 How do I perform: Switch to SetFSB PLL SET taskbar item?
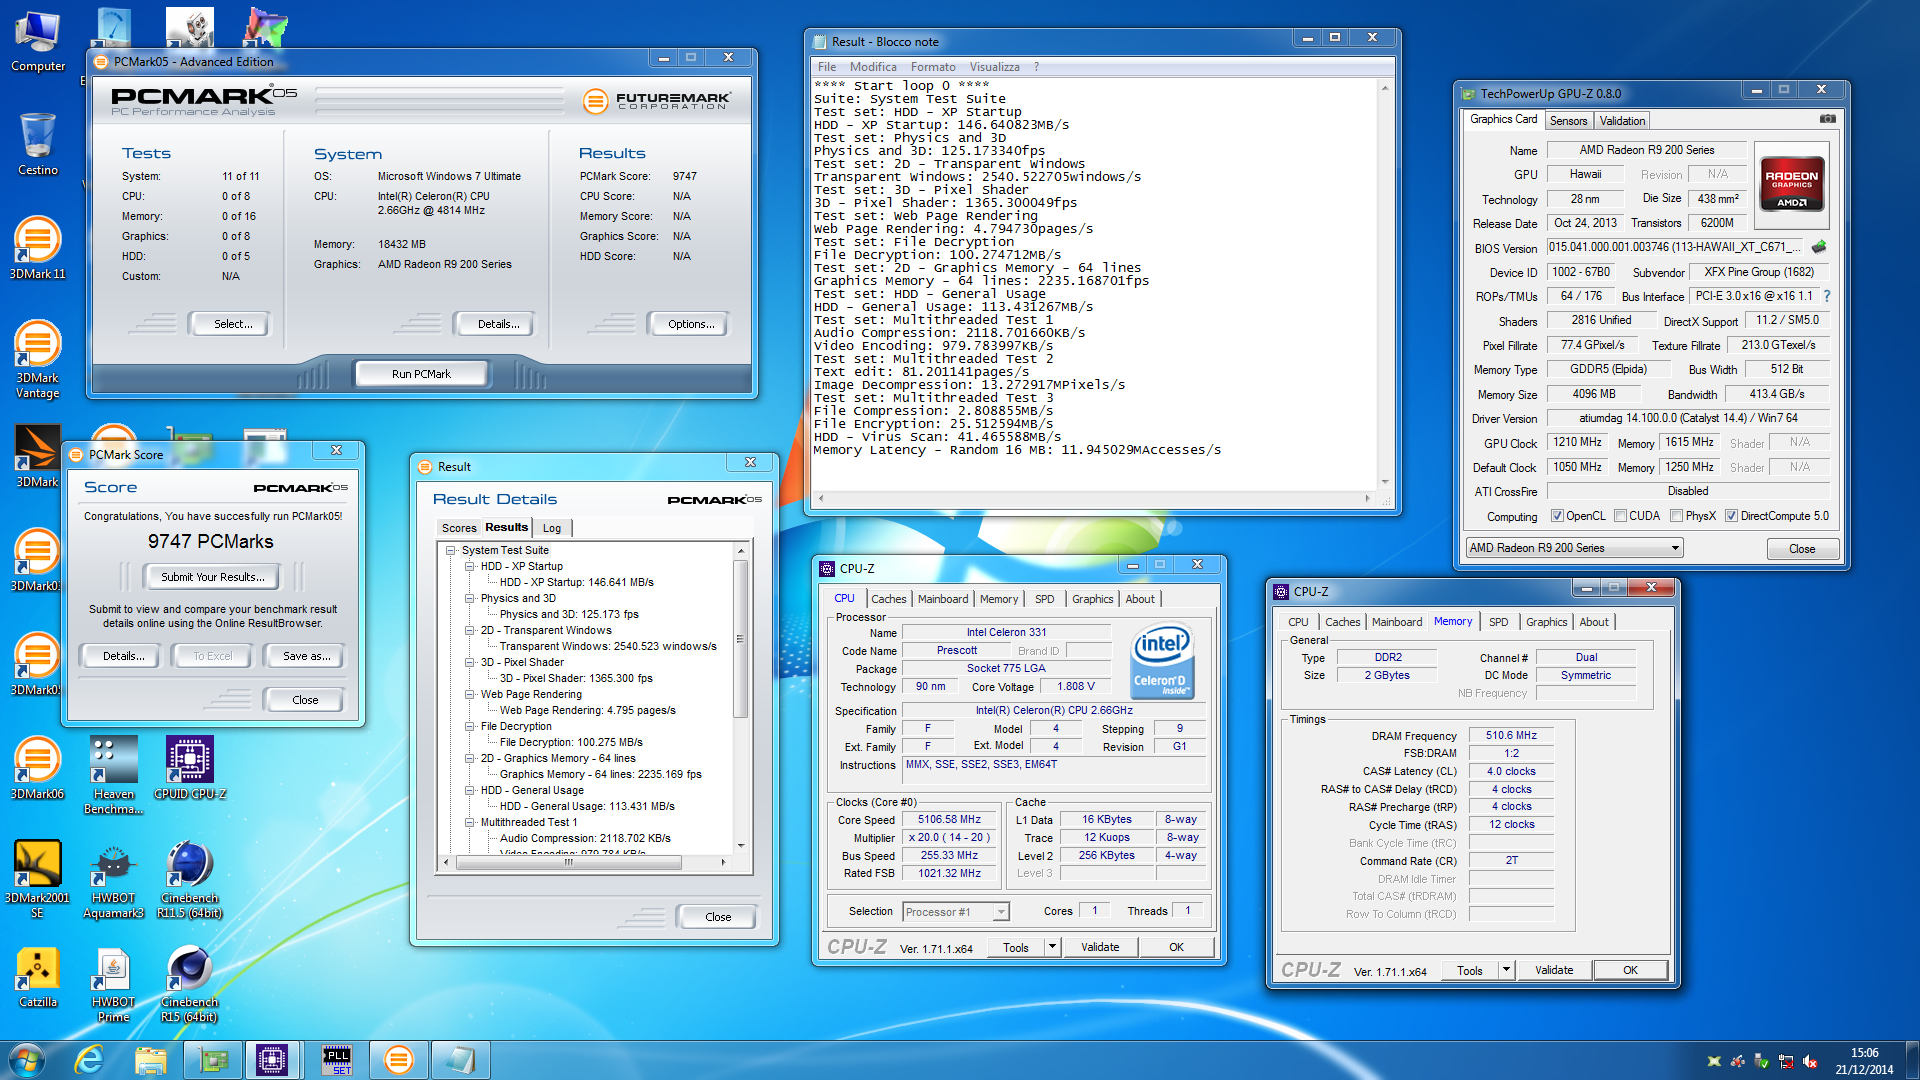point(337,1059)
